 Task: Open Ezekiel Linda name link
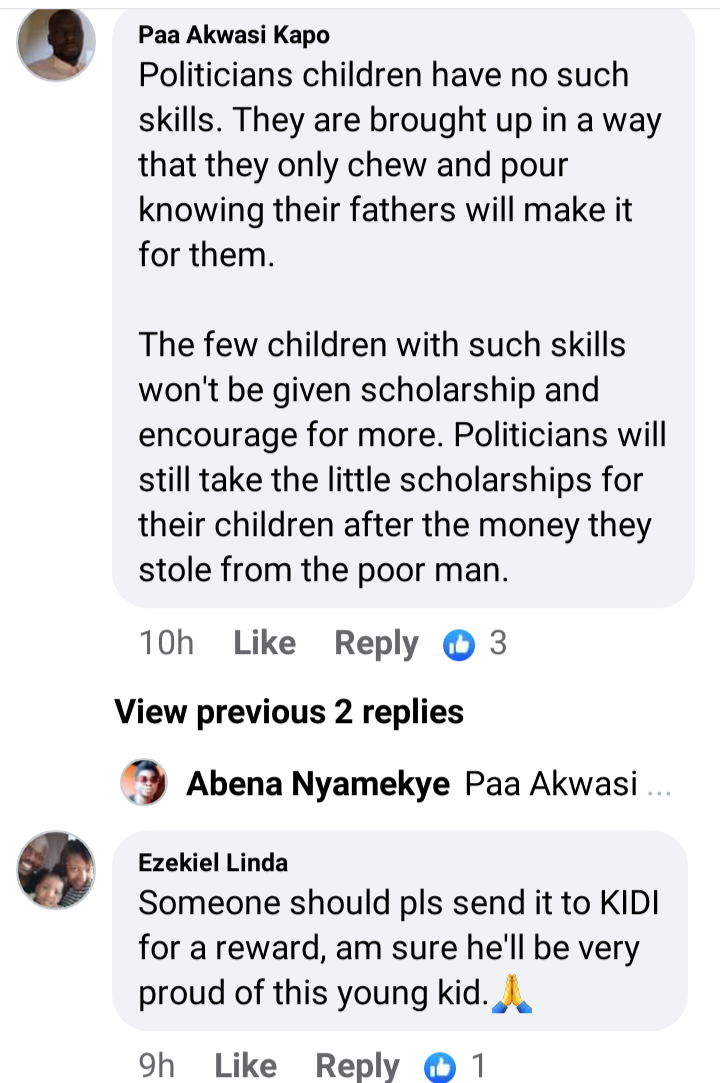[x=213, y=862]
